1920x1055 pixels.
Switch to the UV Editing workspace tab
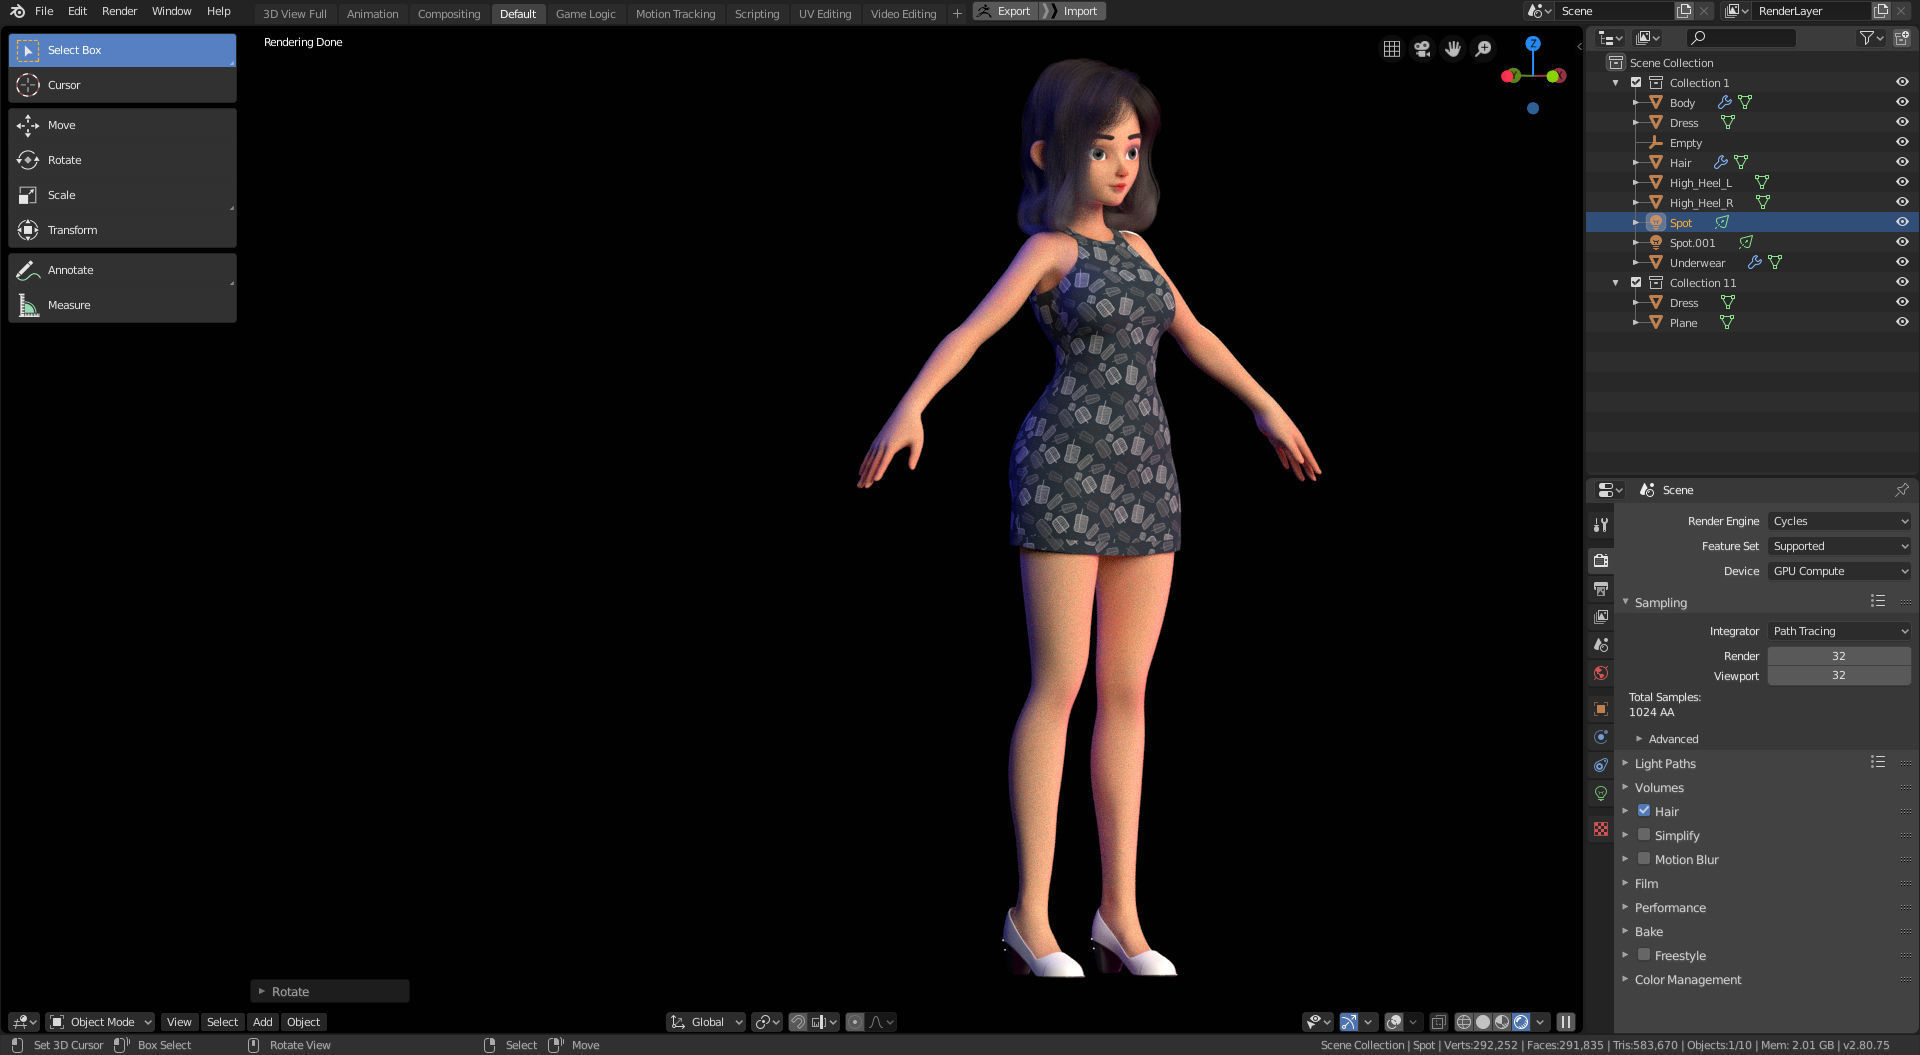(x=825, y=13)
